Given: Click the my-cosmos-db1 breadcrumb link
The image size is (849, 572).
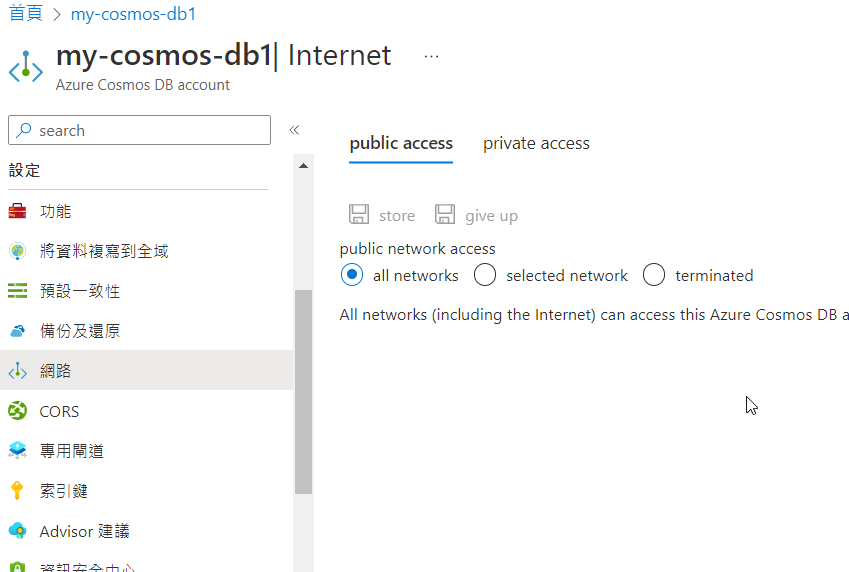Looking at the screenshot, I should click(x=133, y=14).
